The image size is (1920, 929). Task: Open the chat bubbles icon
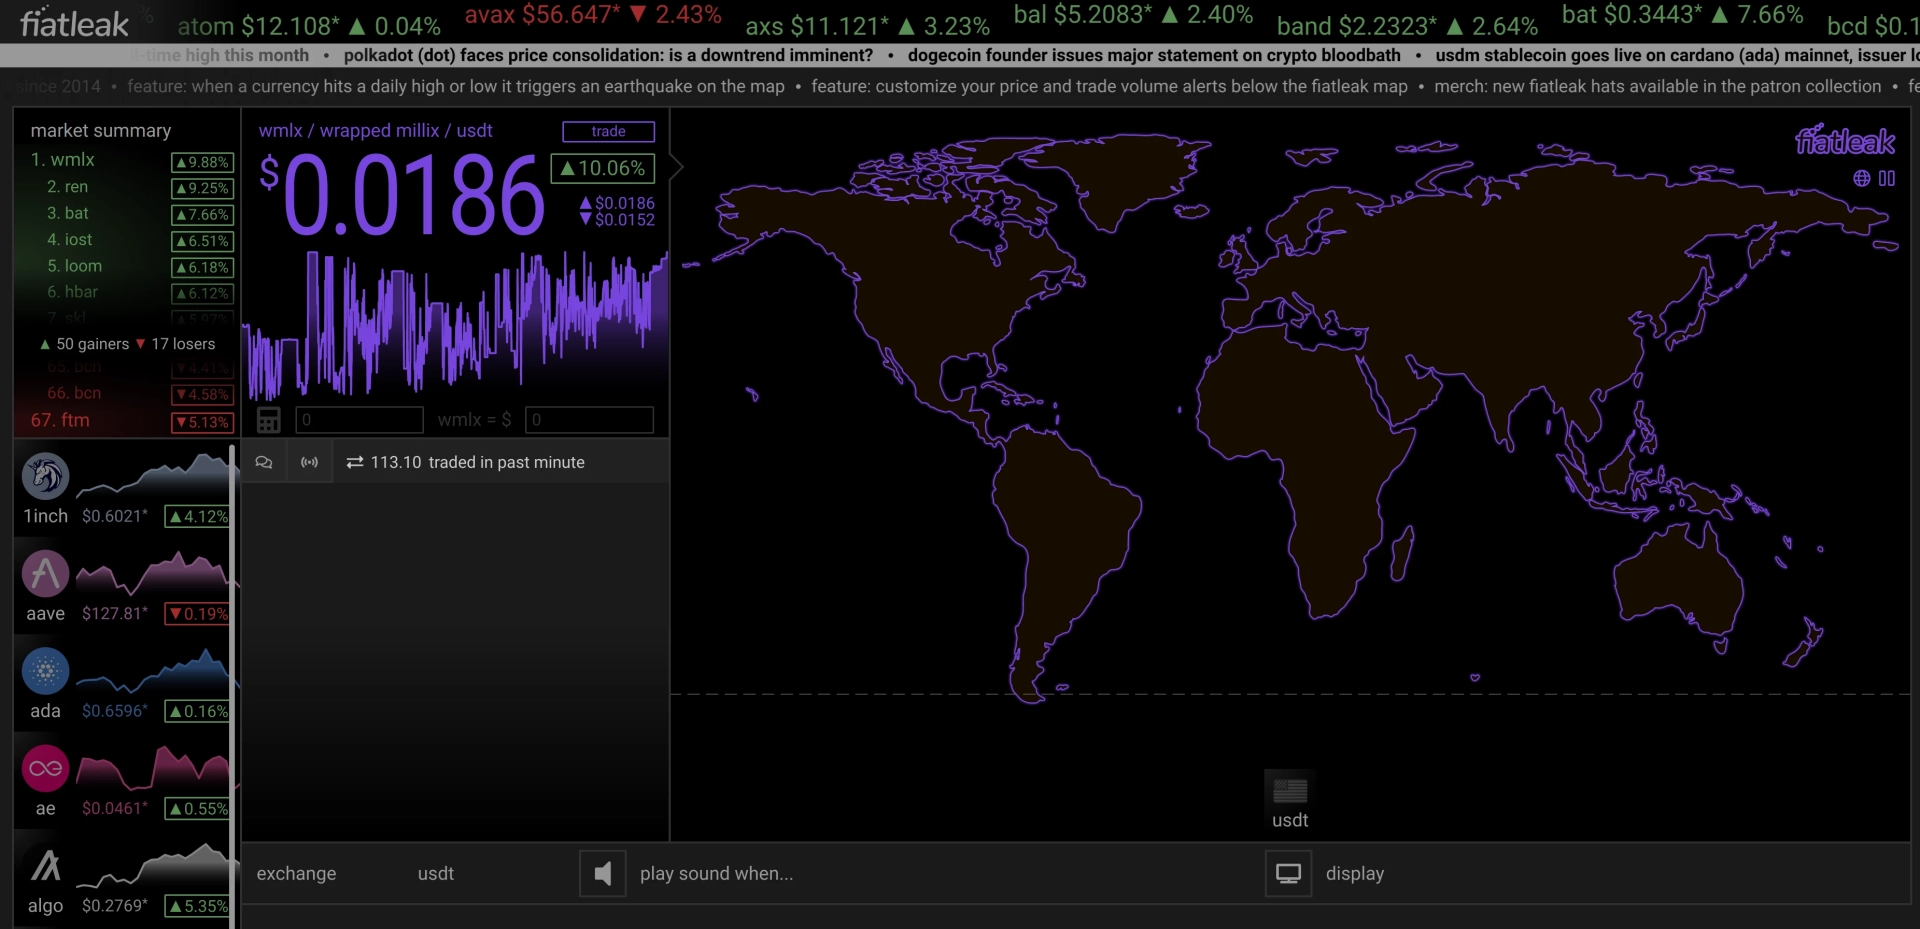264,462
